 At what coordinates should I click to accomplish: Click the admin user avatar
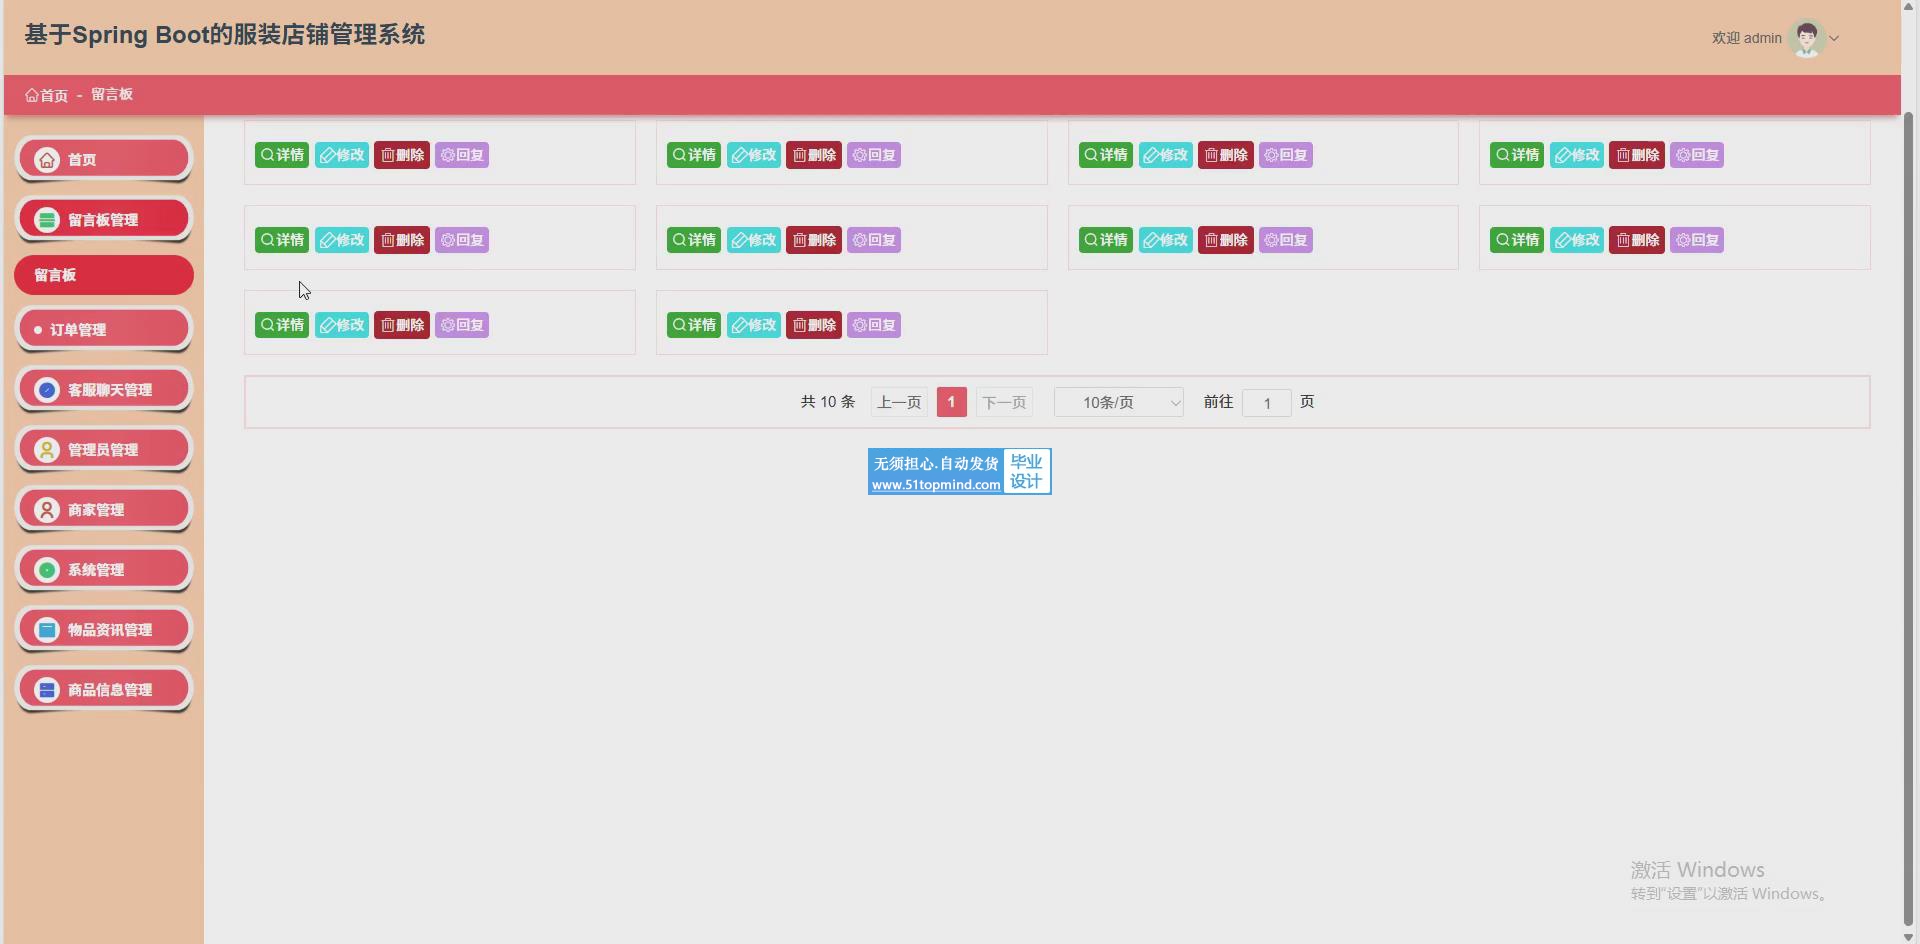(x=1806, y=39)
